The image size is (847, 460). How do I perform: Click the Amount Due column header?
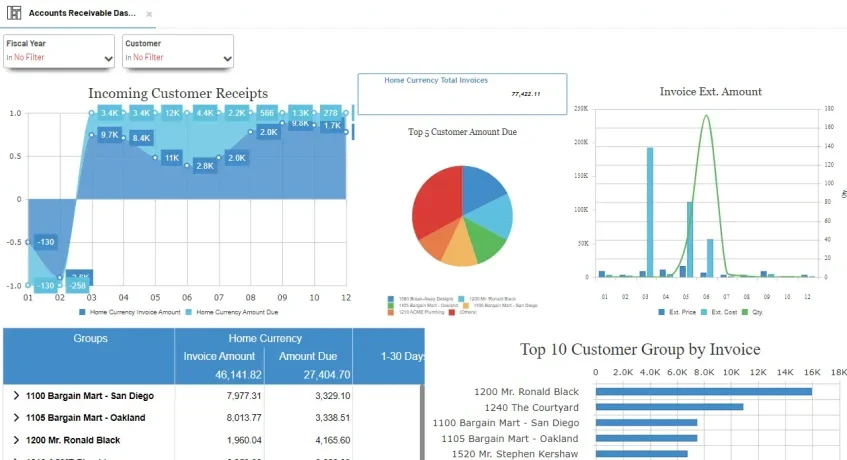point(308,356)
